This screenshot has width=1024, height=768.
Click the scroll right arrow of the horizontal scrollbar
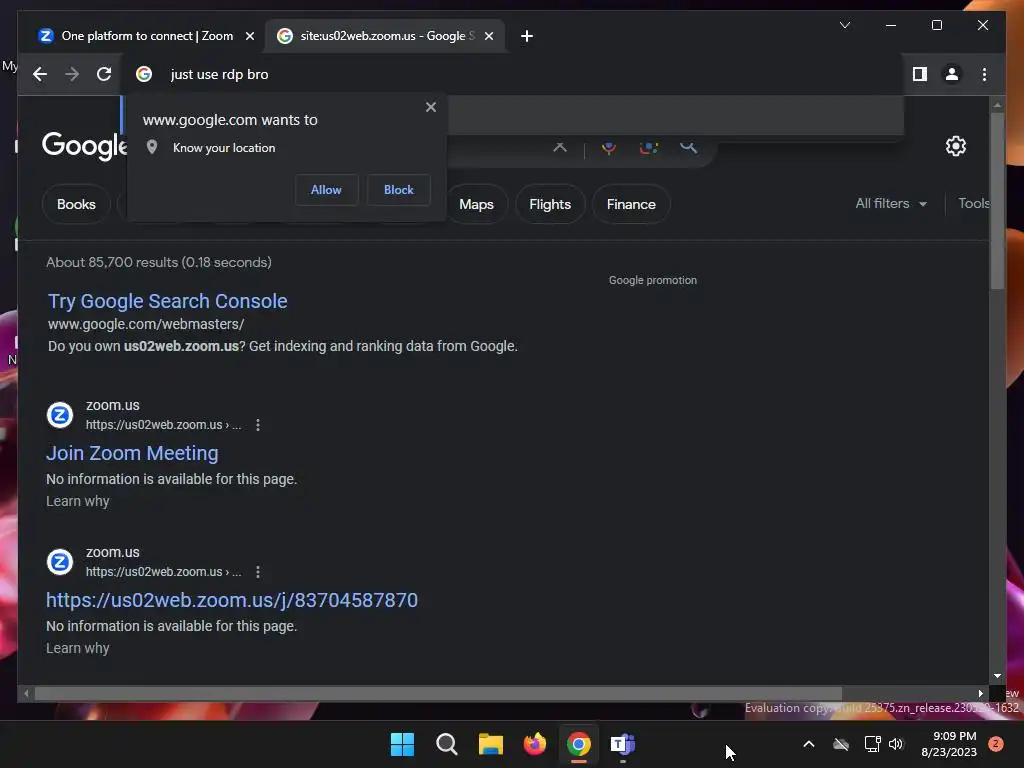pyautogui.click(x=980, y=694)
